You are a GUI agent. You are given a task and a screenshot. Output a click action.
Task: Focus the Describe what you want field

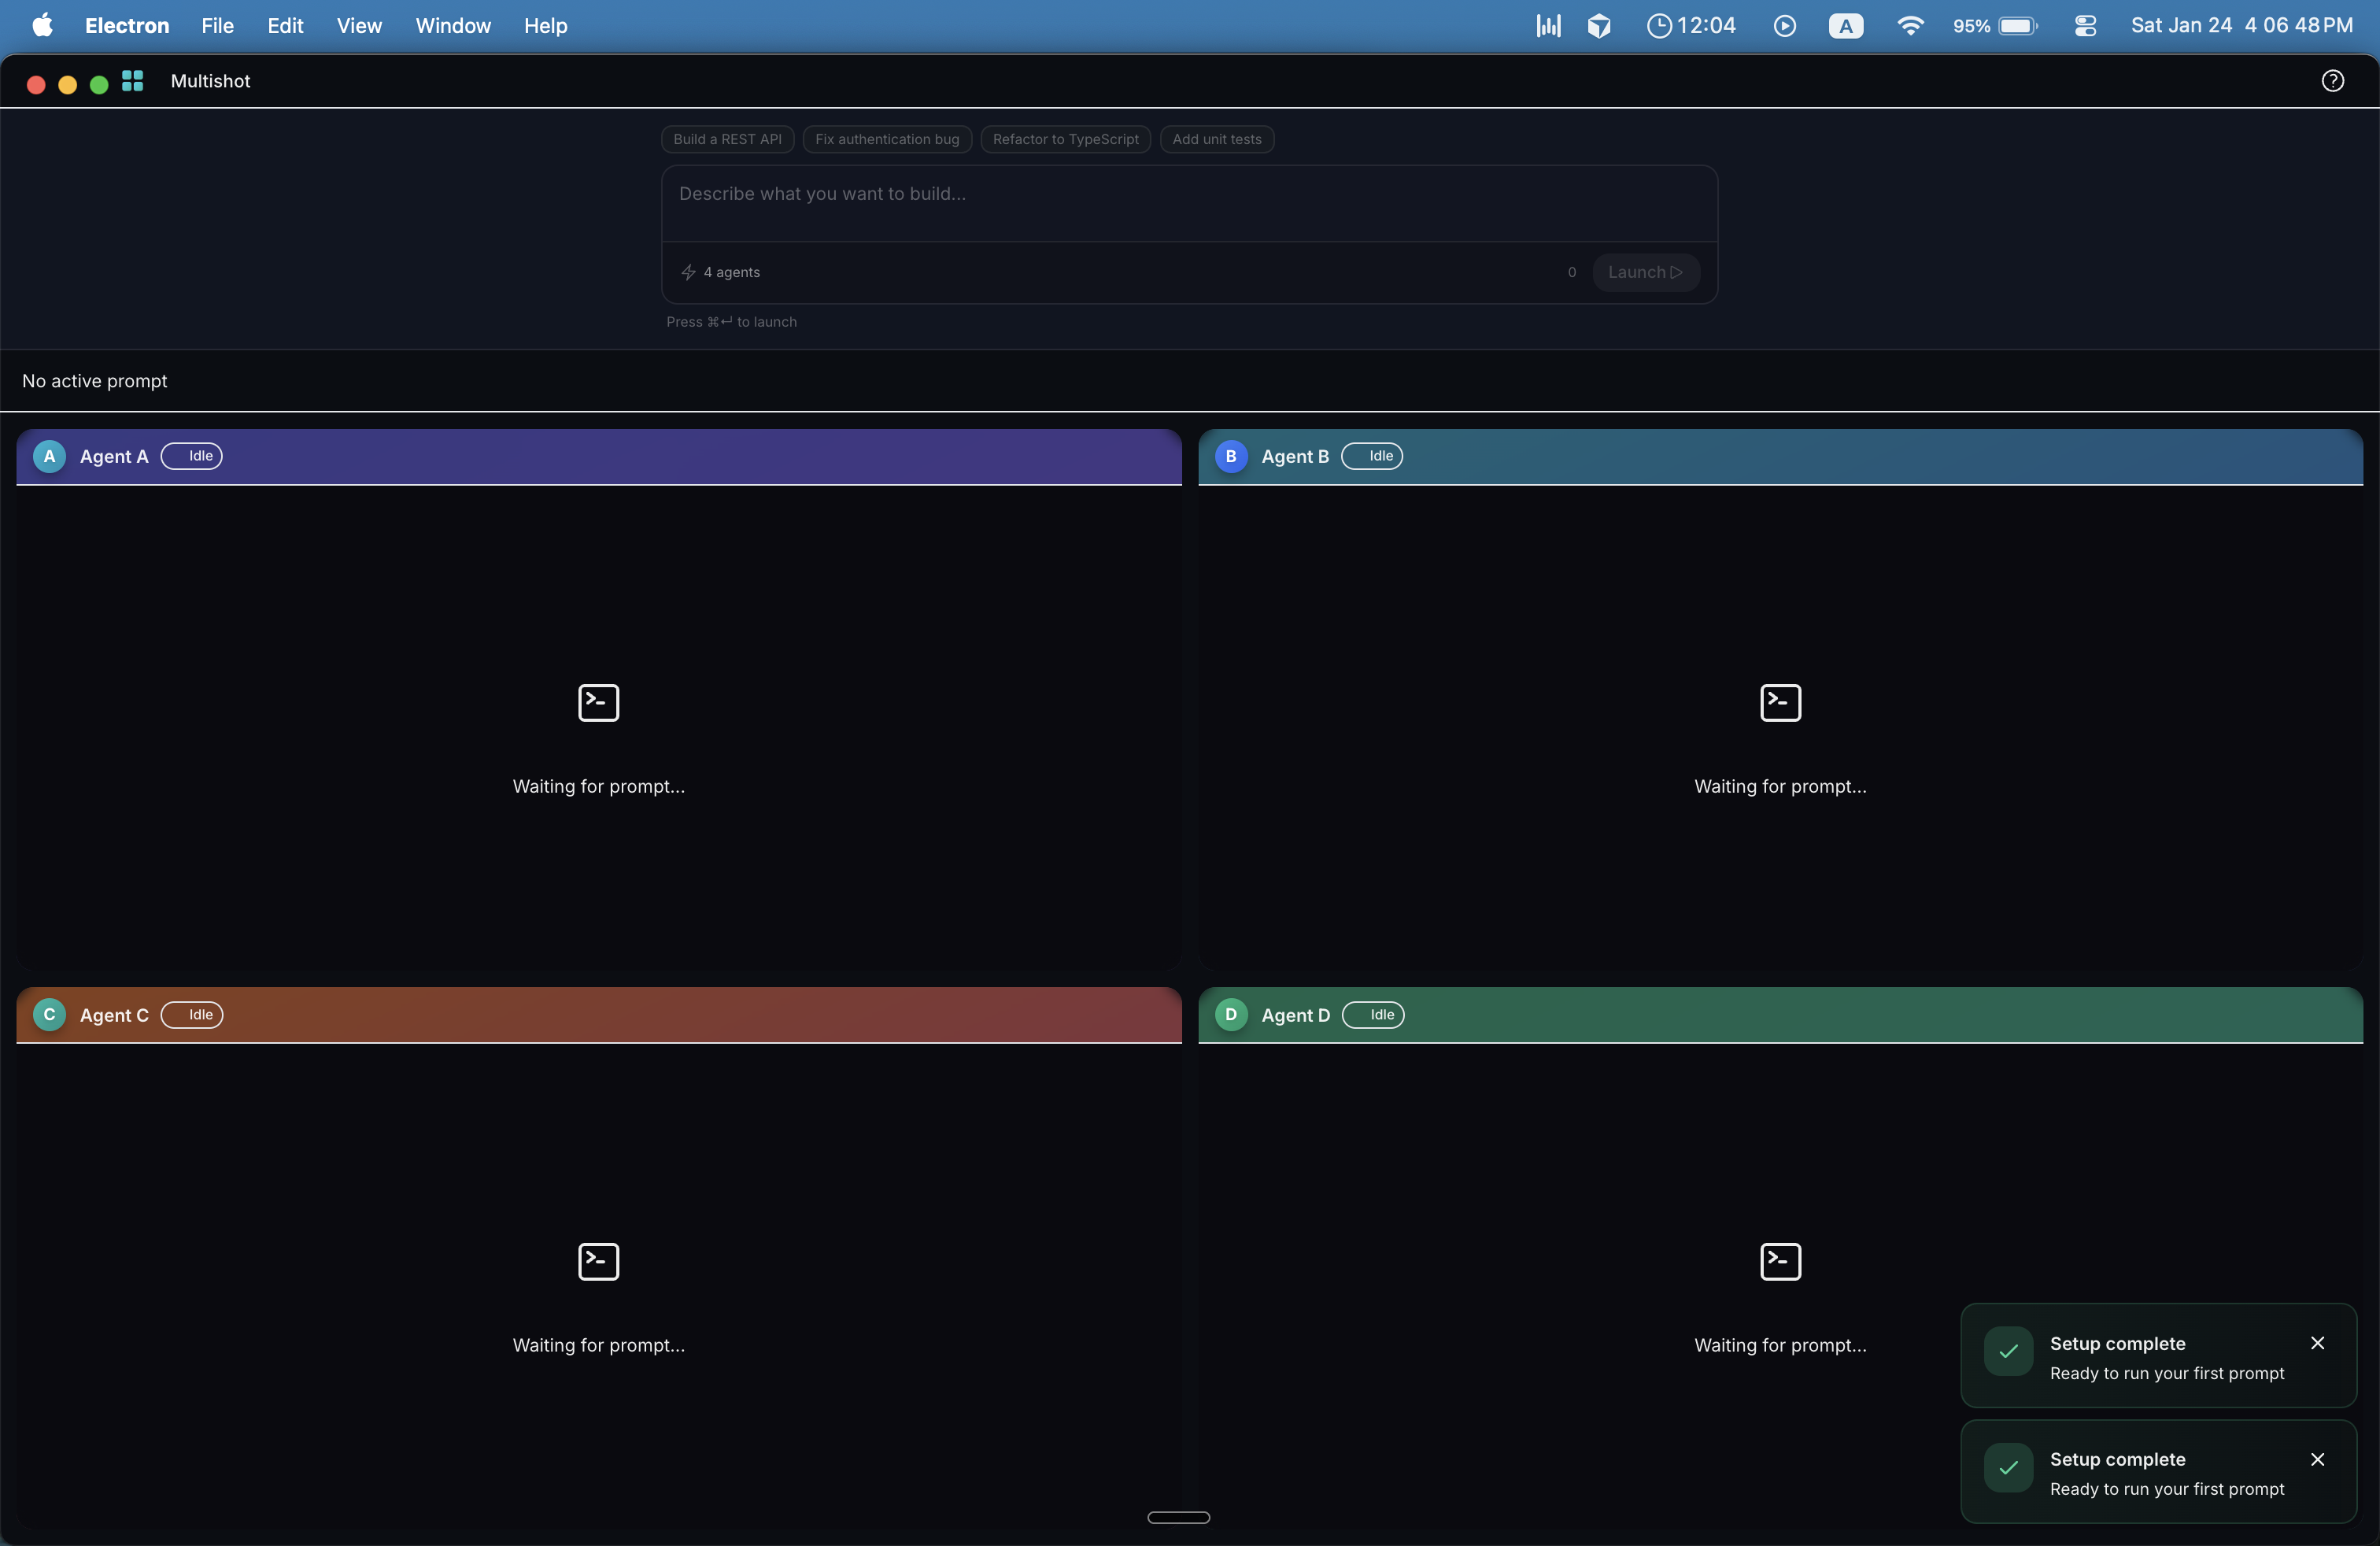pyautogui.click(x=1188, y=194)
